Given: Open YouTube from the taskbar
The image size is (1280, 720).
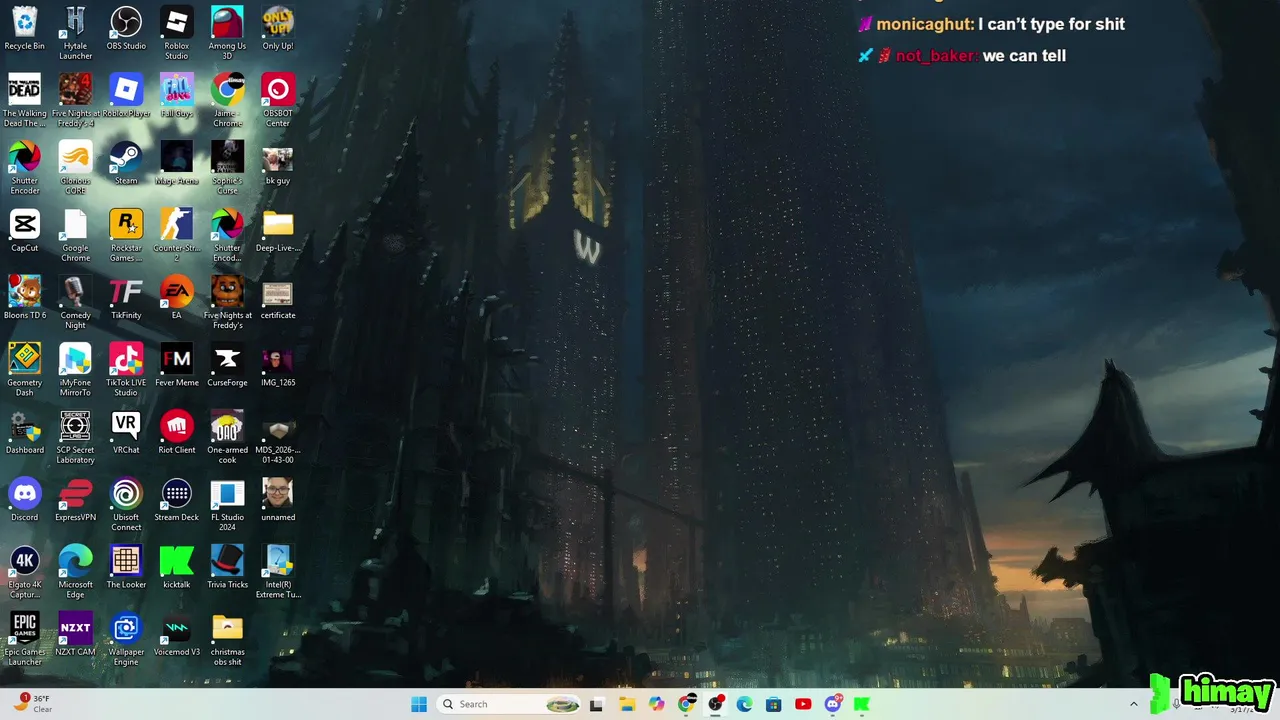Looking at the screenshot, I should [803, 704].
